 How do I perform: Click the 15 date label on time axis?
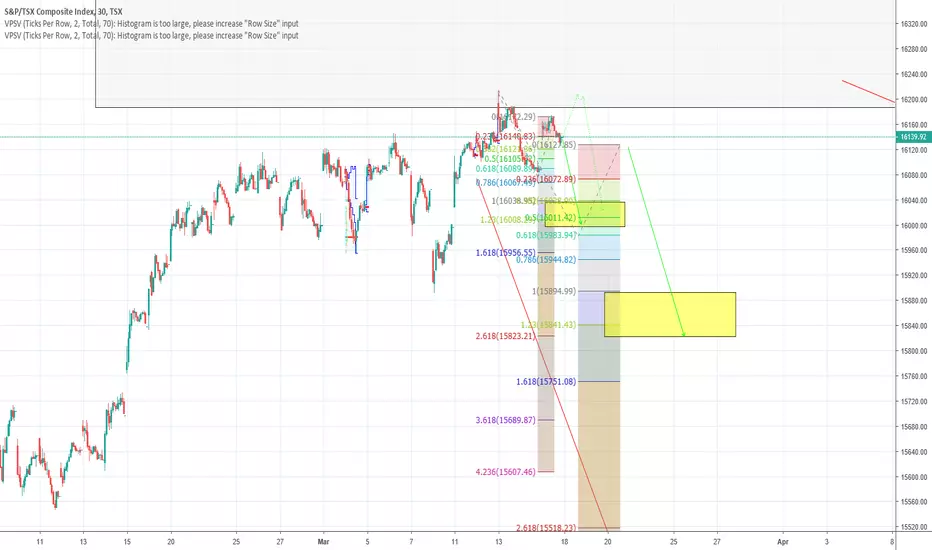[x=127, y=542]
